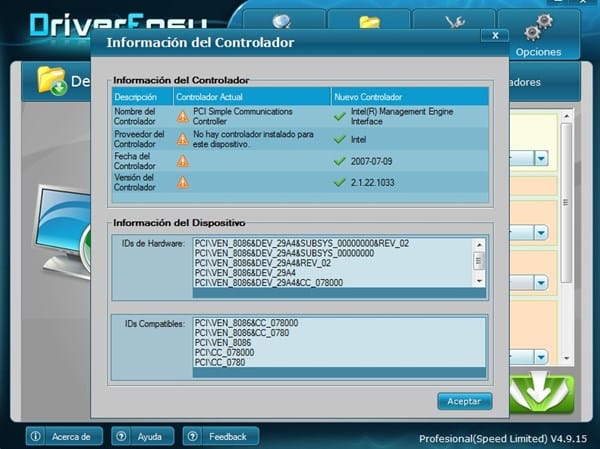Click warning icon beside PCI Simple Communications

[x=182, y=117]
